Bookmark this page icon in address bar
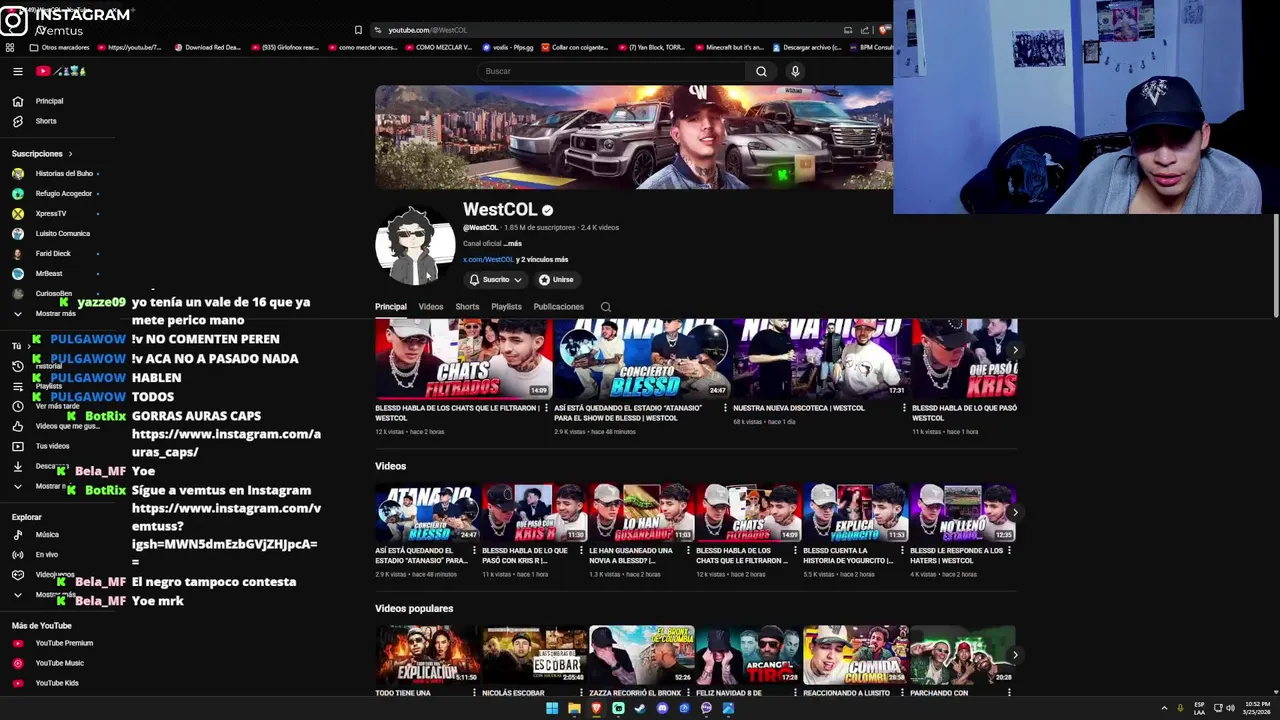Screen dimensions: 1280x720 tap(358, 30)
